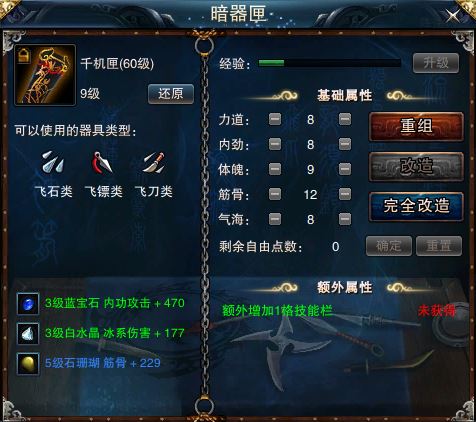The width and height of the screenshot is (476, 422).
Task: Select the 飞刀类 throwing knife icon
Action: pyautogui.click(x=154, y=162)
